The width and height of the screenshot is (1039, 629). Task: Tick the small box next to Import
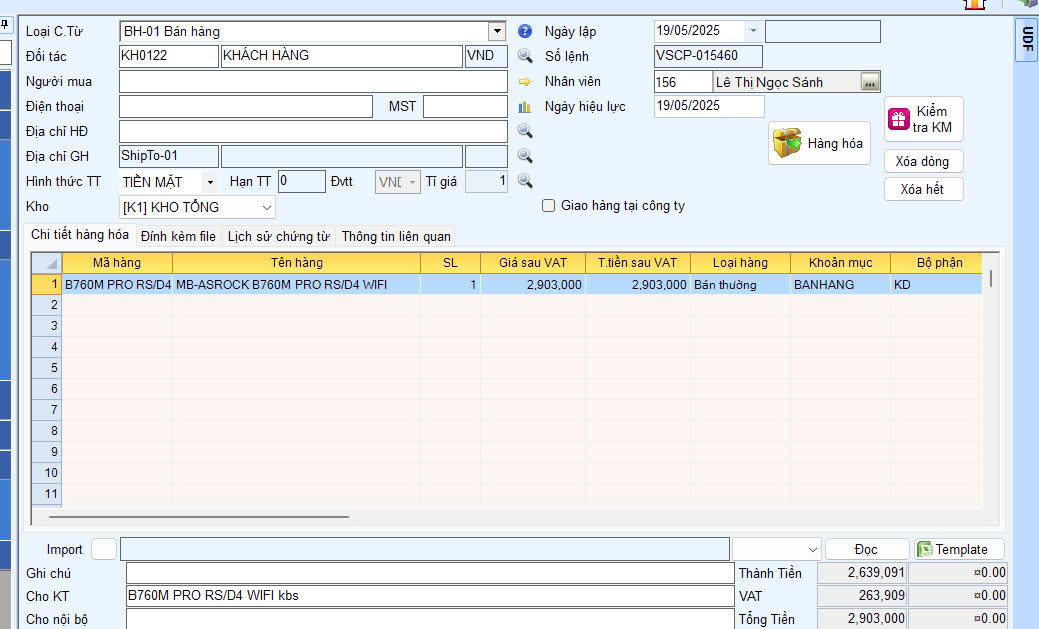click(x=104, y=549)
